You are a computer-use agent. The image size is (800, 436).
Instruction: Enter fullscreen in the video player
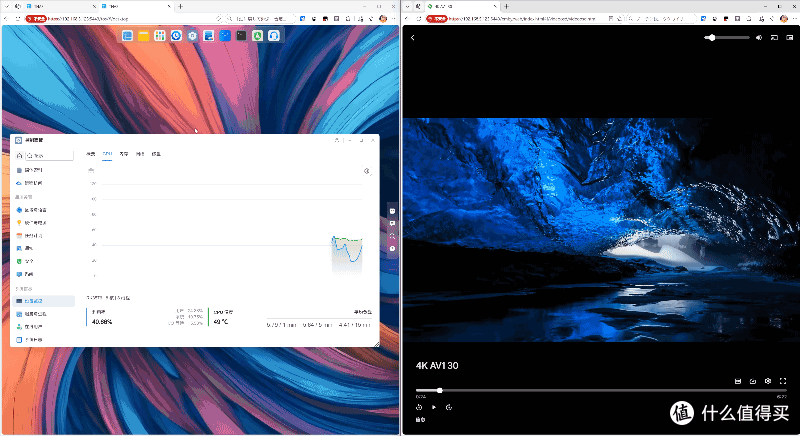coord(783,381)
